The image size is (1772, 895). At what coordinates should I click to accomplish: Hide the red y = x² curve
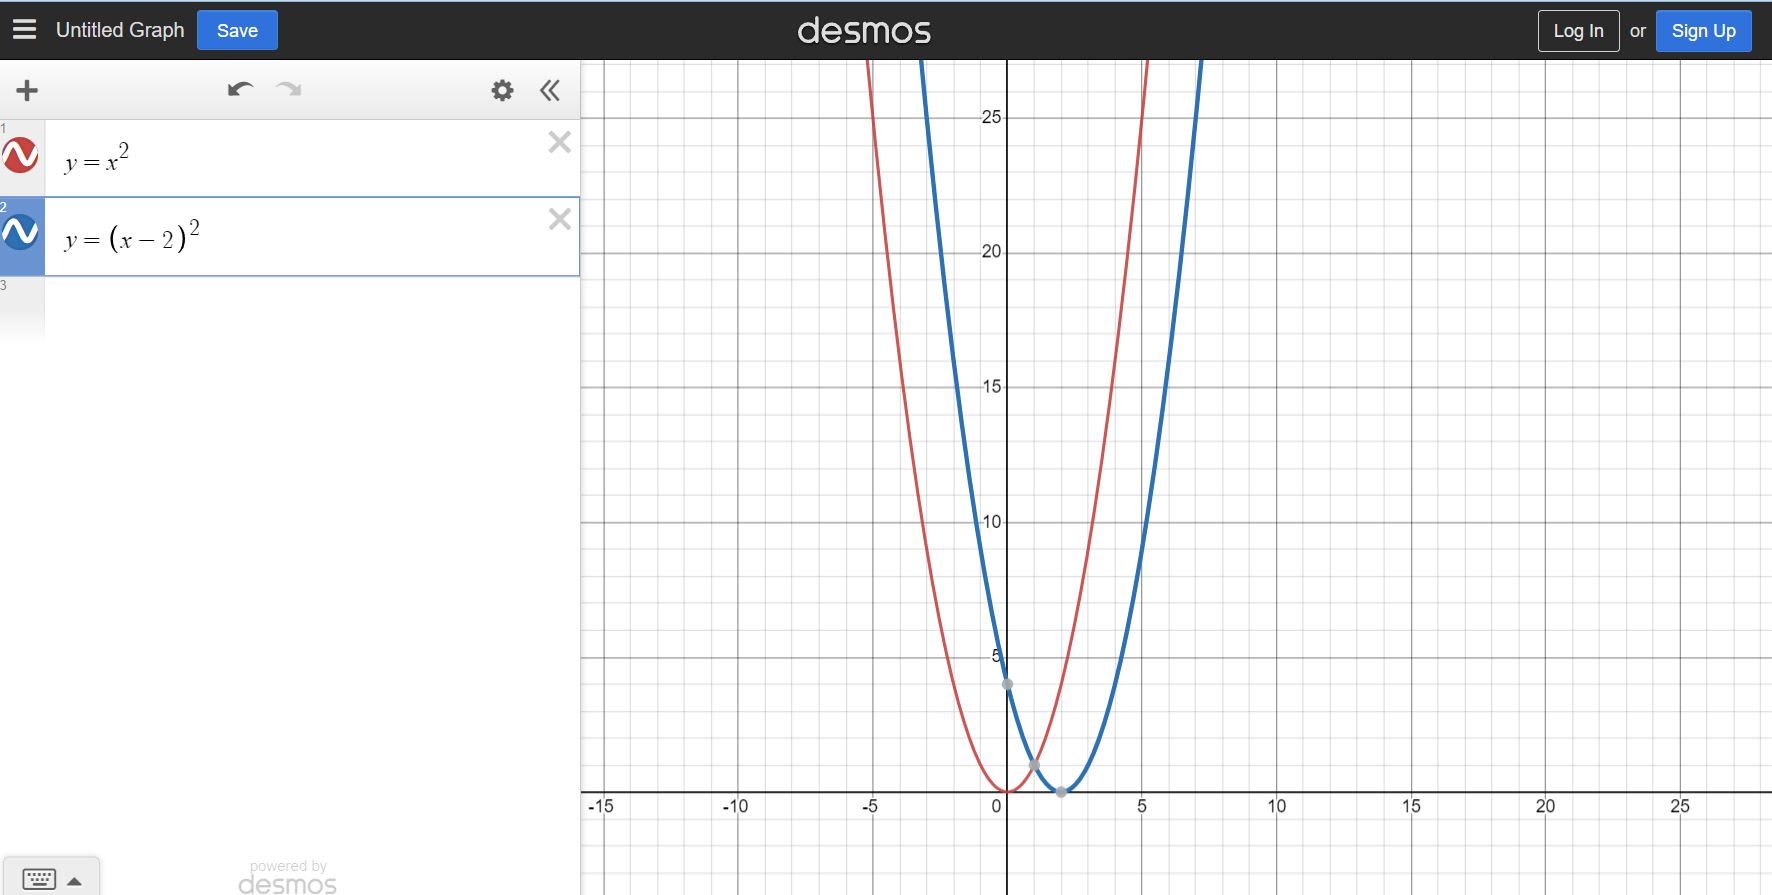click(21, 156)
